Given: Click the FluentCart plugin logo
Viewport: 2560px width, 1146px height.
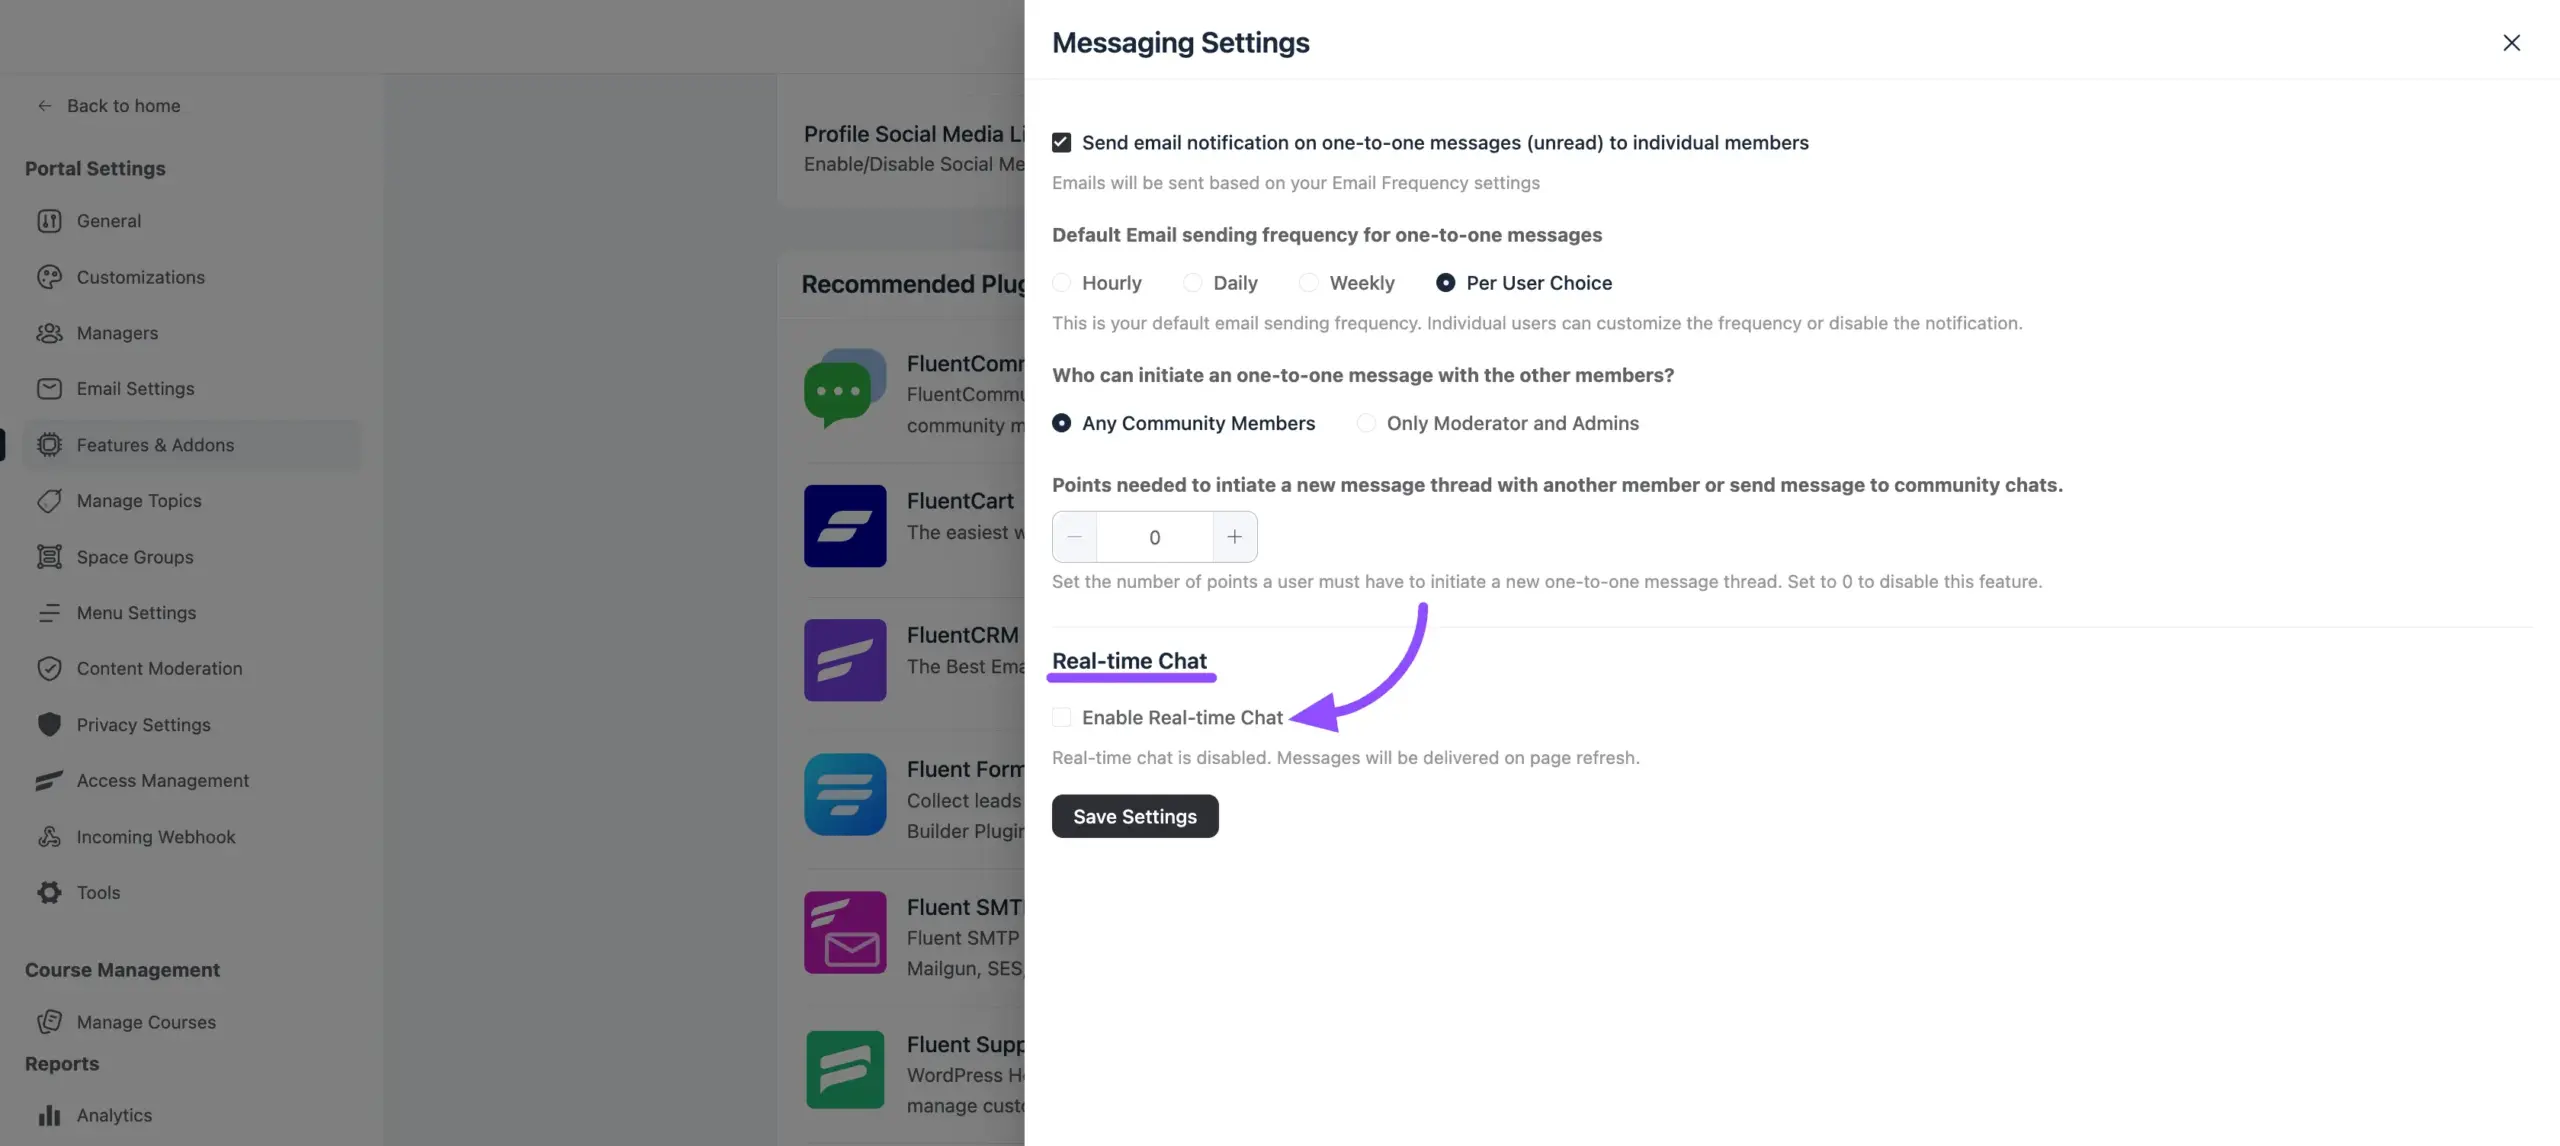Looking at the screenshot, I should [x=845, y=526].
